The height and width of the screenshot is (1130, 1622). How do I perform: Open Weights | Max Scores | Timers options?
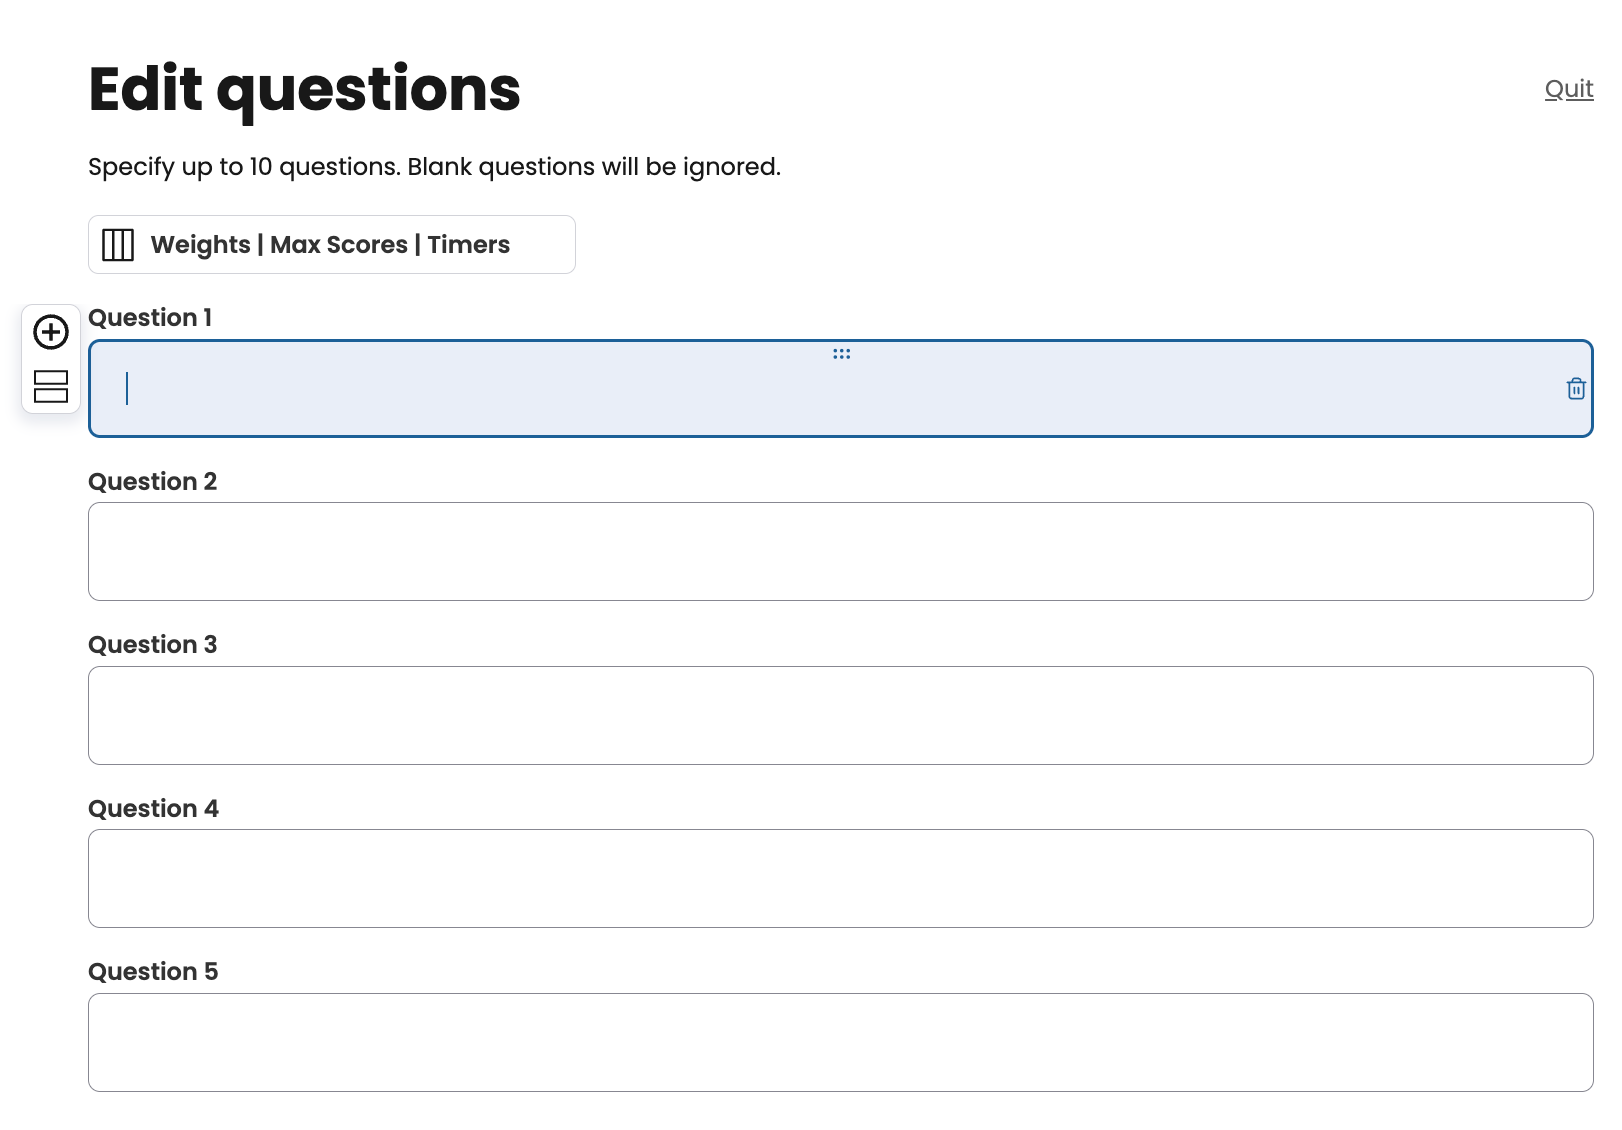coord(331,245)
